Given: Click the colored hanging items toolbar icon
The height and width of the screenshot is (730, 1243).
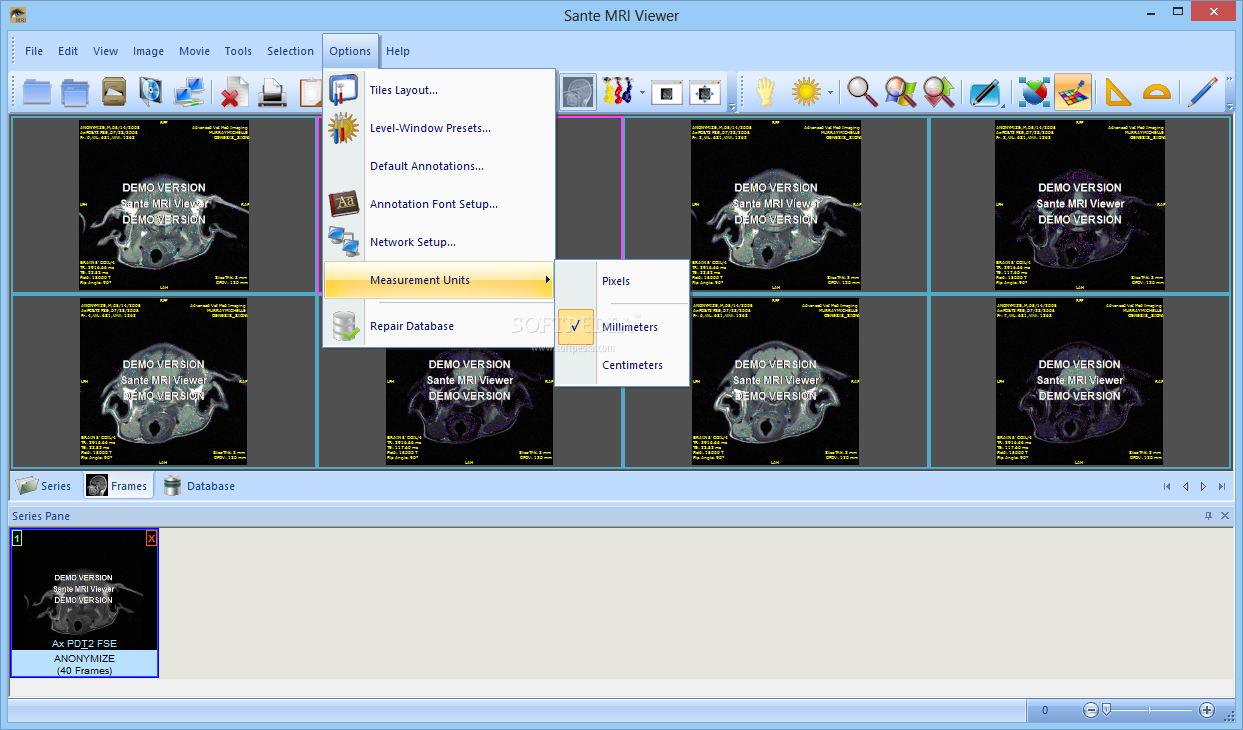Looking at the screenshot, I should [617, 92].
